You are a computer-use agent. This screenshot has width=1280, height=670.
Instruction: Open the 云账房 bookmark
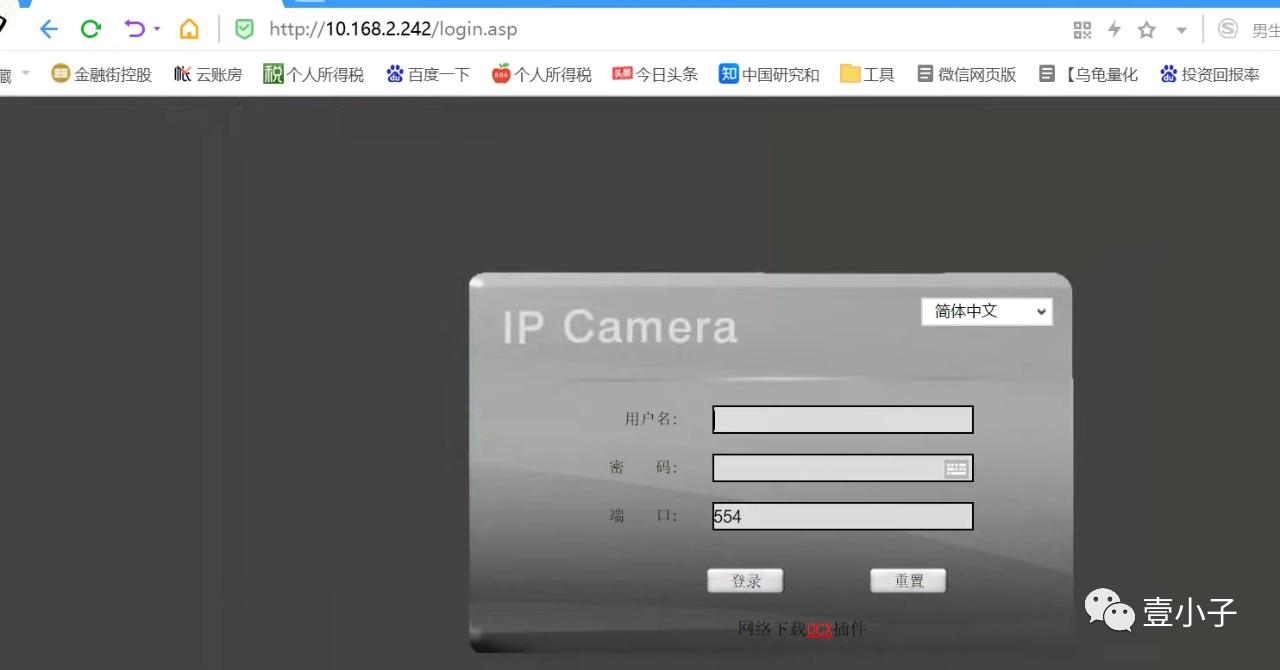[207, 73]
